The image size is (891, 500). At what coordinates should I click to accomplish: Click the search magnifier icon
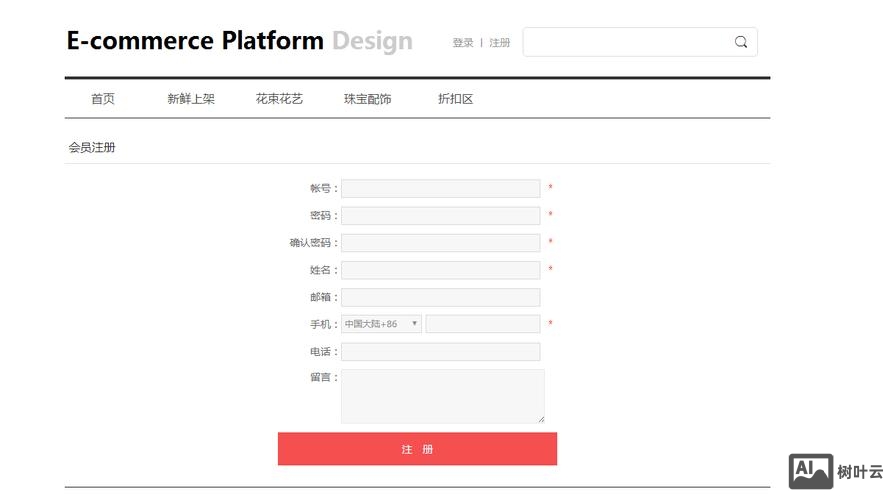(x=741, y=42)
